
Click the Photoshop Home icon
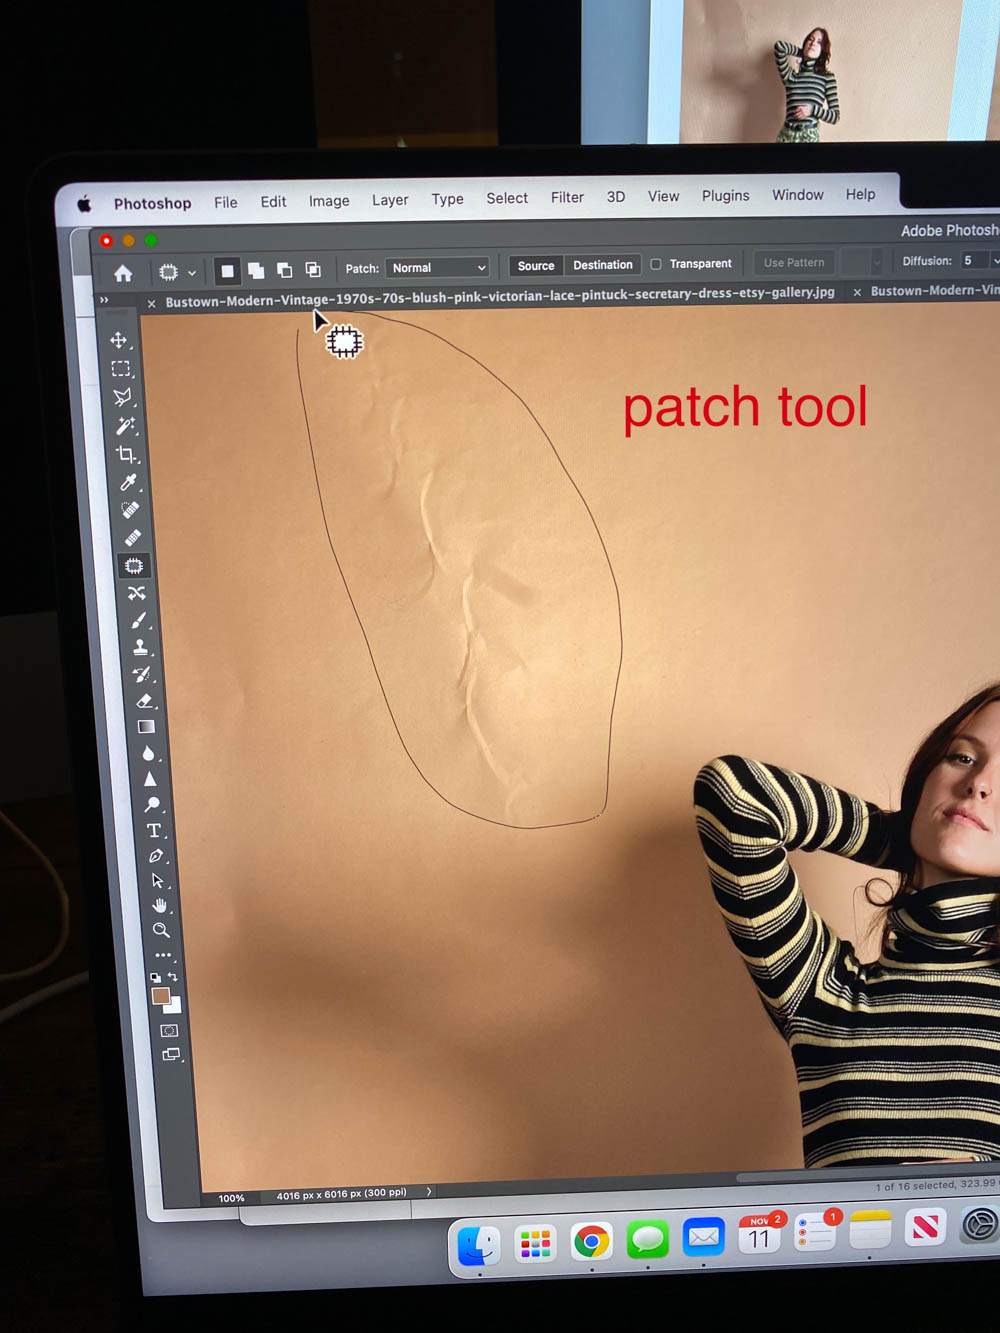pos(122,271)
